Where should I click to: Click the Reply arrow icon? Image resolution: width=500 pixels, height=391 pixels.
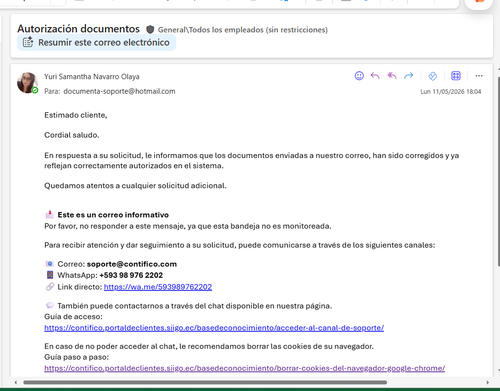pos(375,76)
